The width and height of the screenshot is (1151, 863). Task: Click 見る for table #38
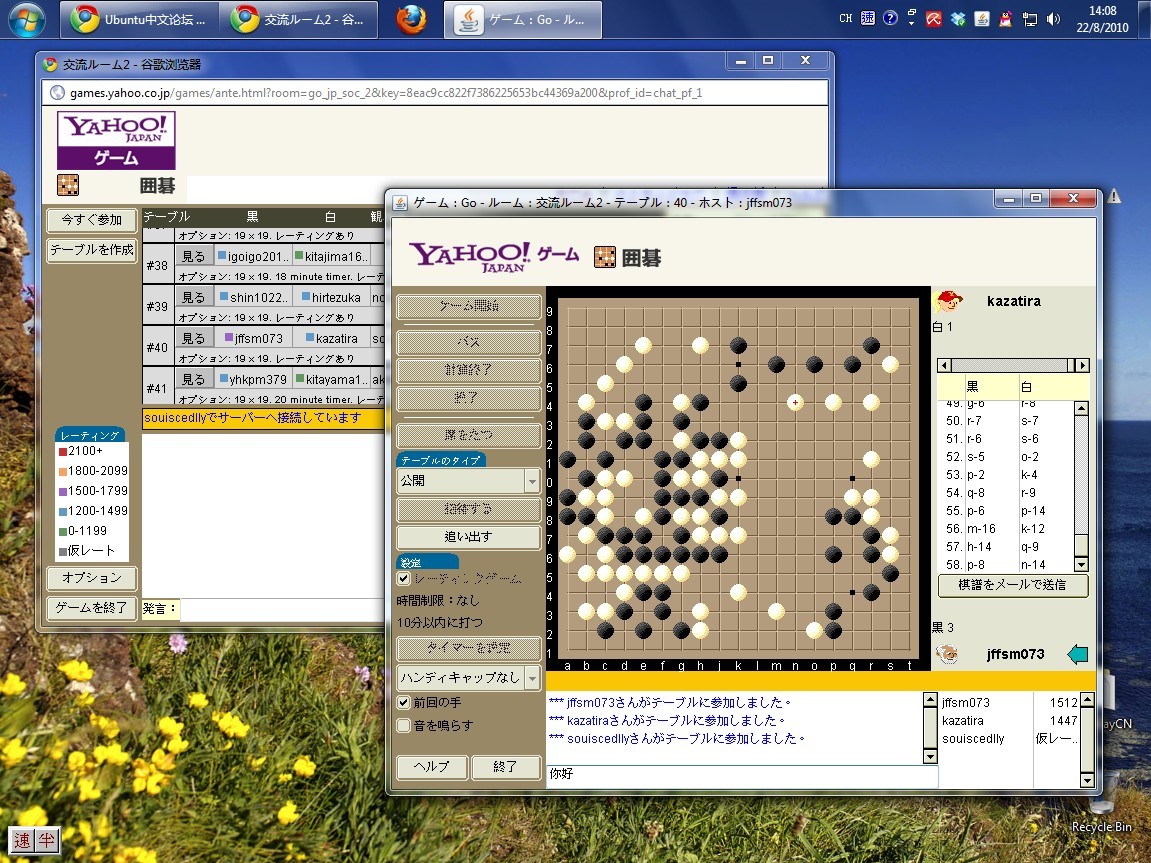pos(194,256)
